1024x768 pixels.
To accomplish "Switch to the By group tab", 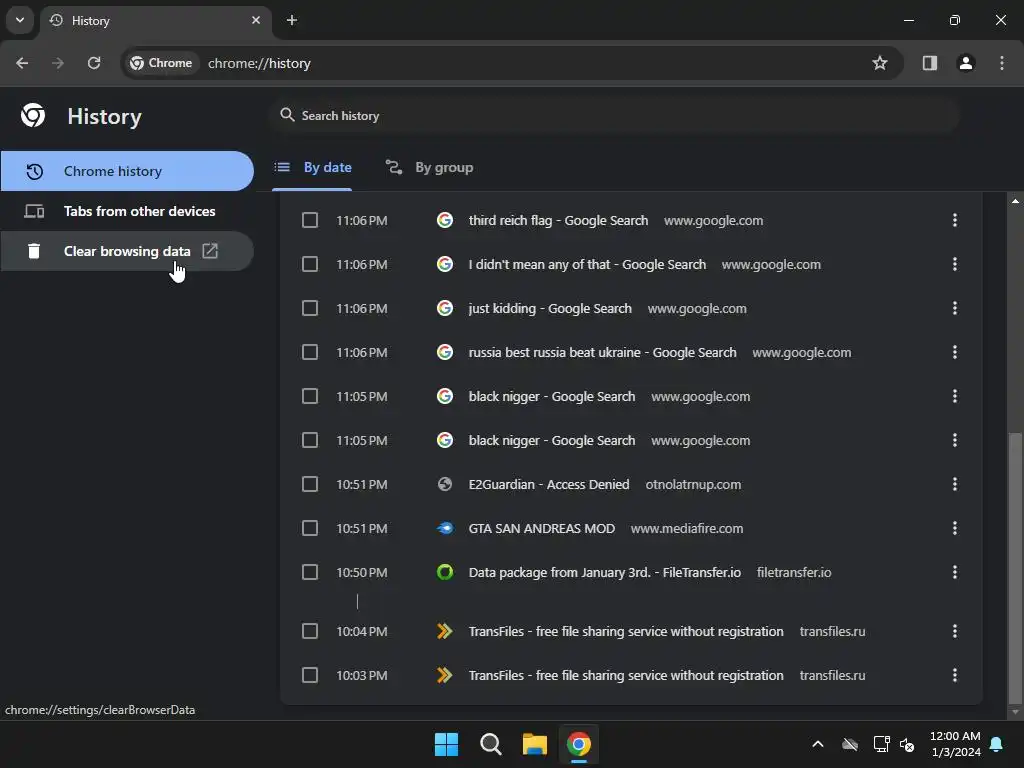I will 429,168.
